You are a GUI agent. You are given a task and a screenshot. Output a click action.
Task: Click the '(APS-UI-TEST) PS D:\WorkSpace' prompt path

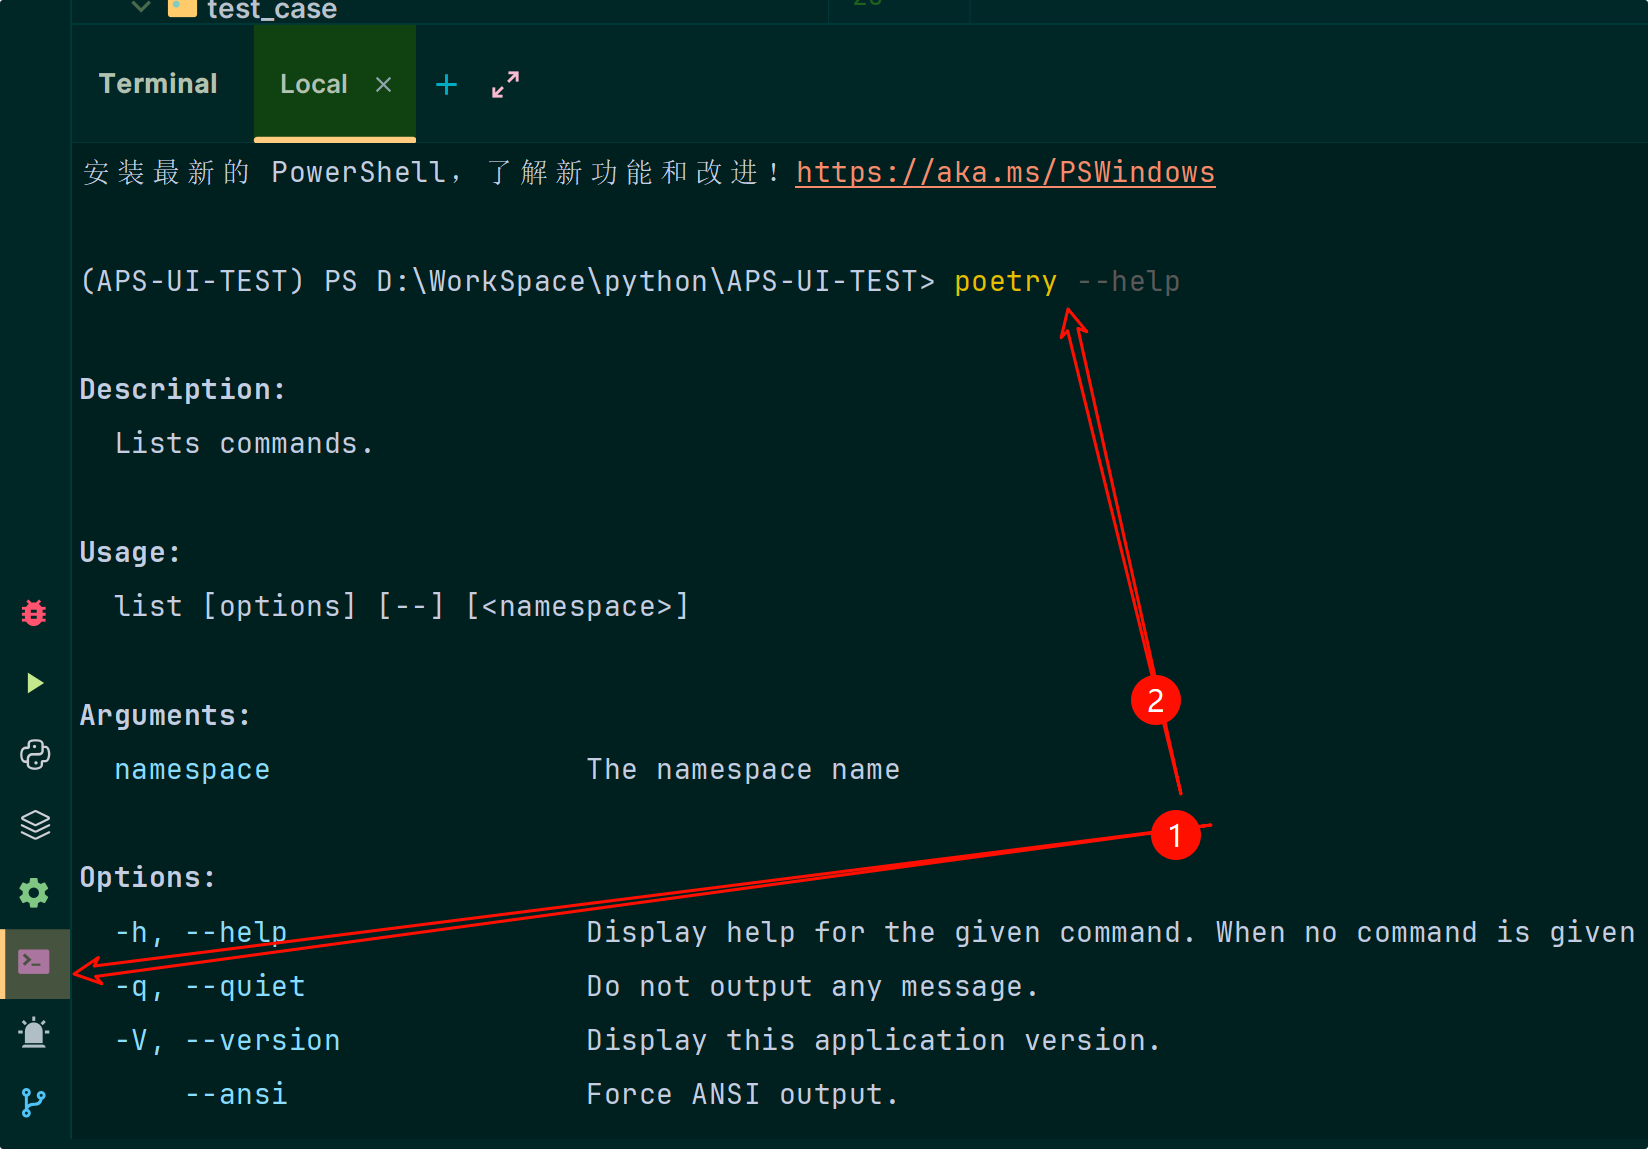click(x=507, y=282)
